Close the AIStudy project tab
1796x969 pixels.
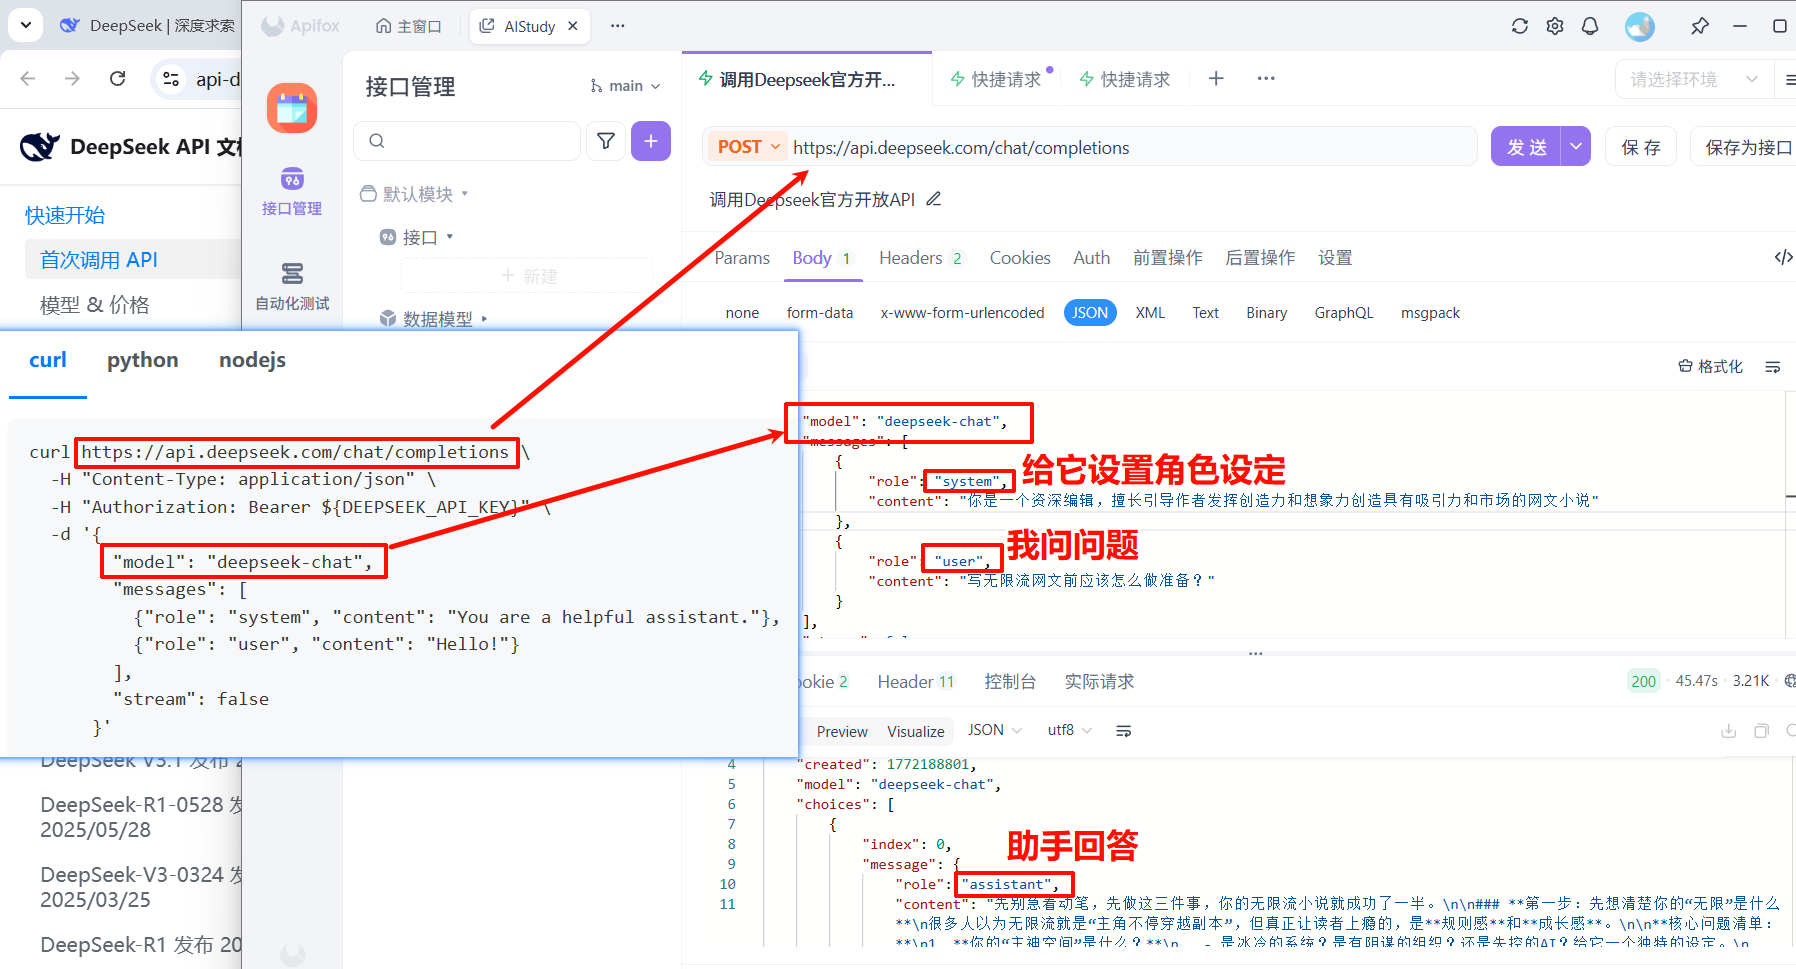pos(573,26)
